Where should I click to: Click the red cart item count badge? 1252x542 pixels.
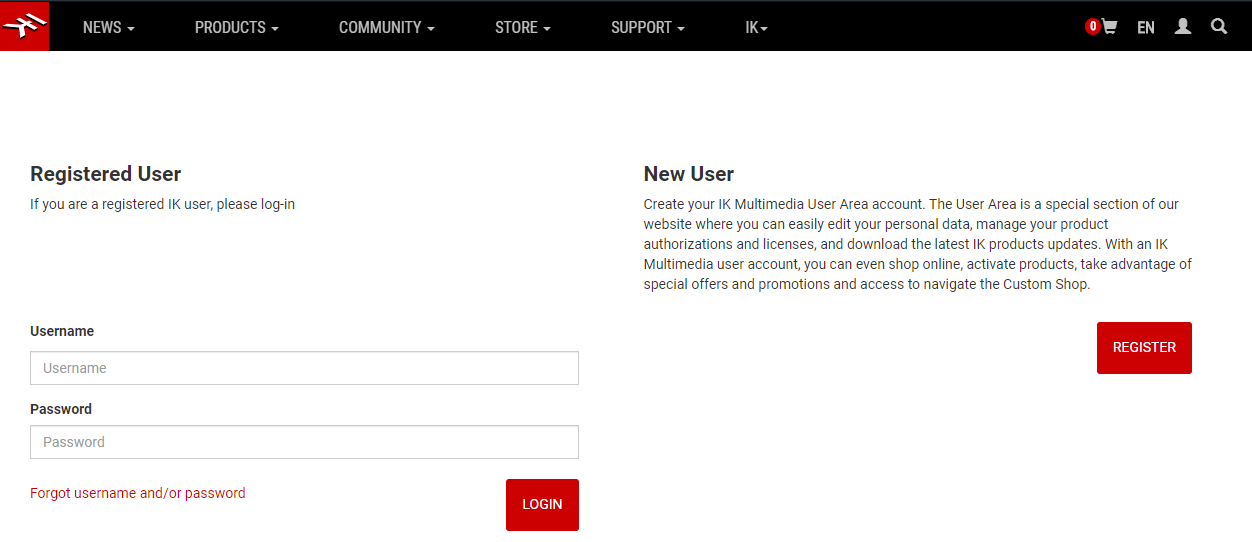[x=1093, y=27]
